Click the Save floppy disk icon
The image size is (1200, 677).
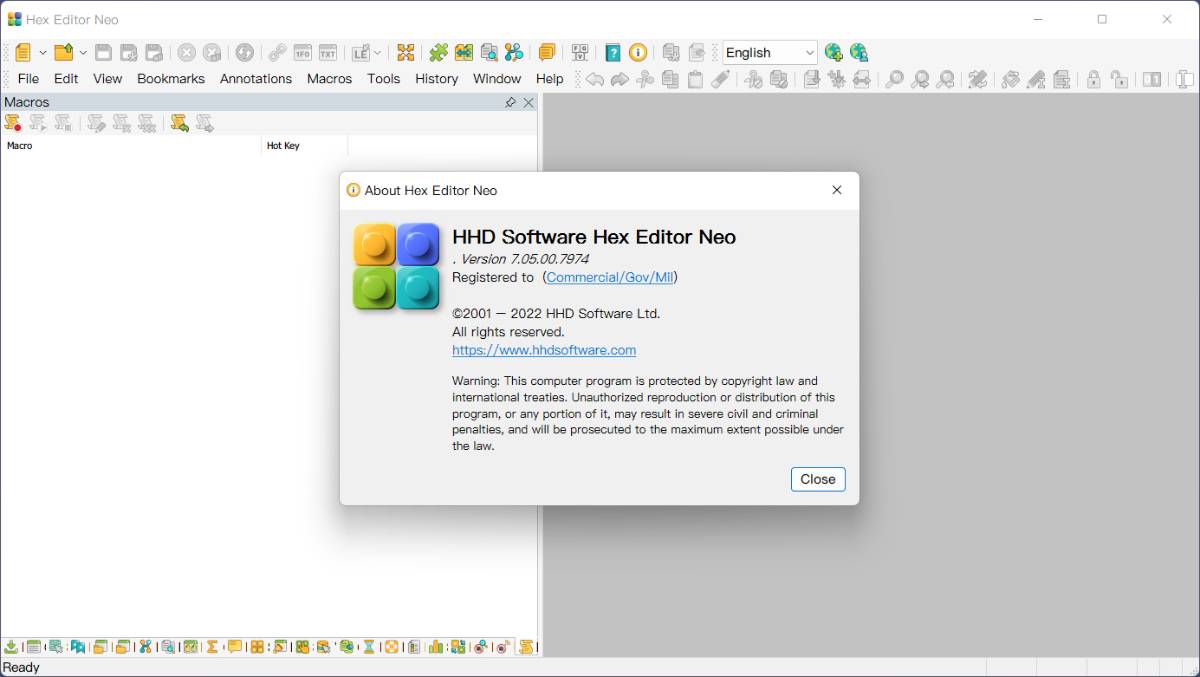103,53
